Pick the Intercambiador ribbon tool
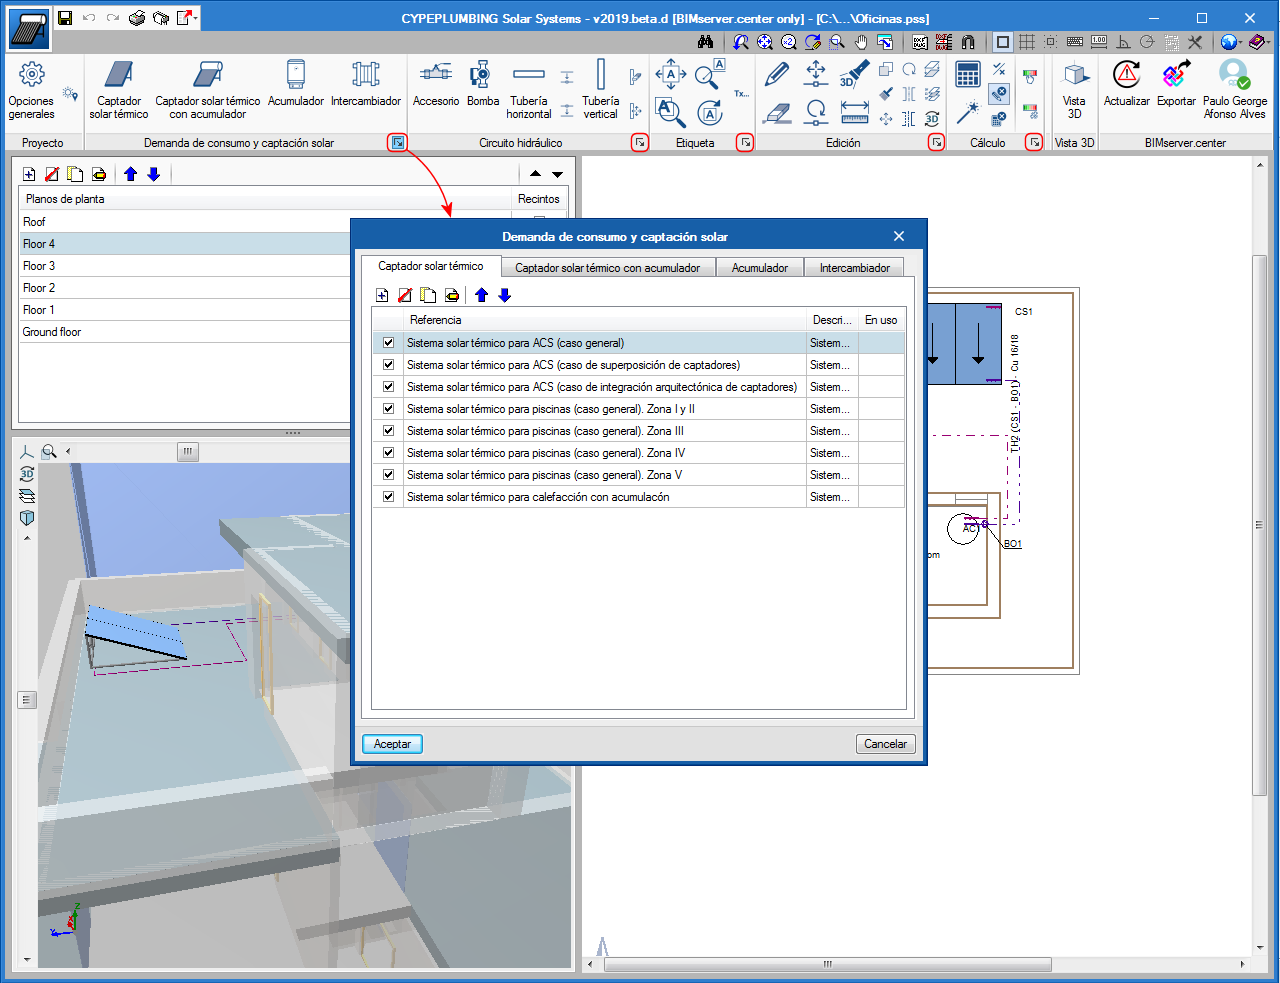1280x983 pixels. click(366, 84)
